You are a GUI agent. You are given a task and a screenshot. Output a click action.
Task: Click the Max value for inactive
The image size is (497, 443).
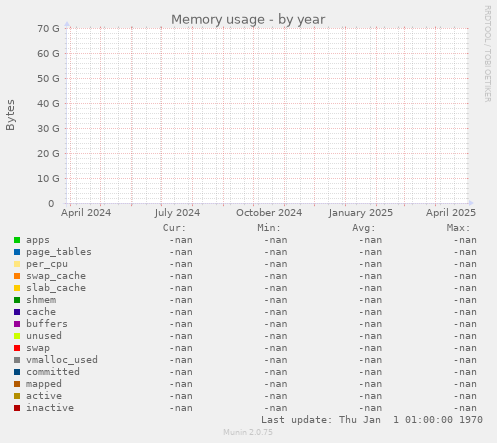click(465, 408)
